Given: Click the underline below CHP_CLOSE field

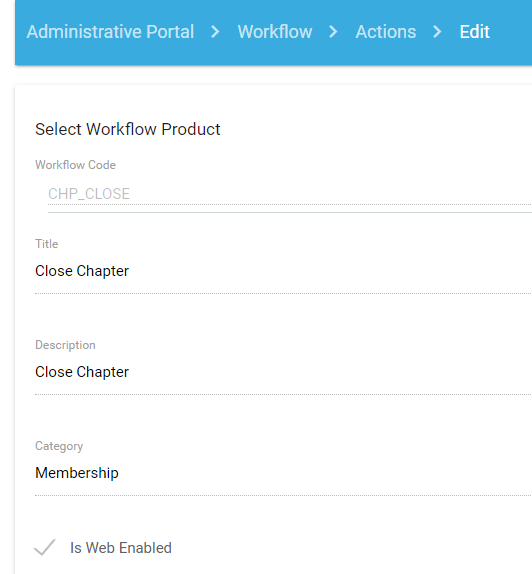Looking at the screenshot, I should click(x=290, y=212).
